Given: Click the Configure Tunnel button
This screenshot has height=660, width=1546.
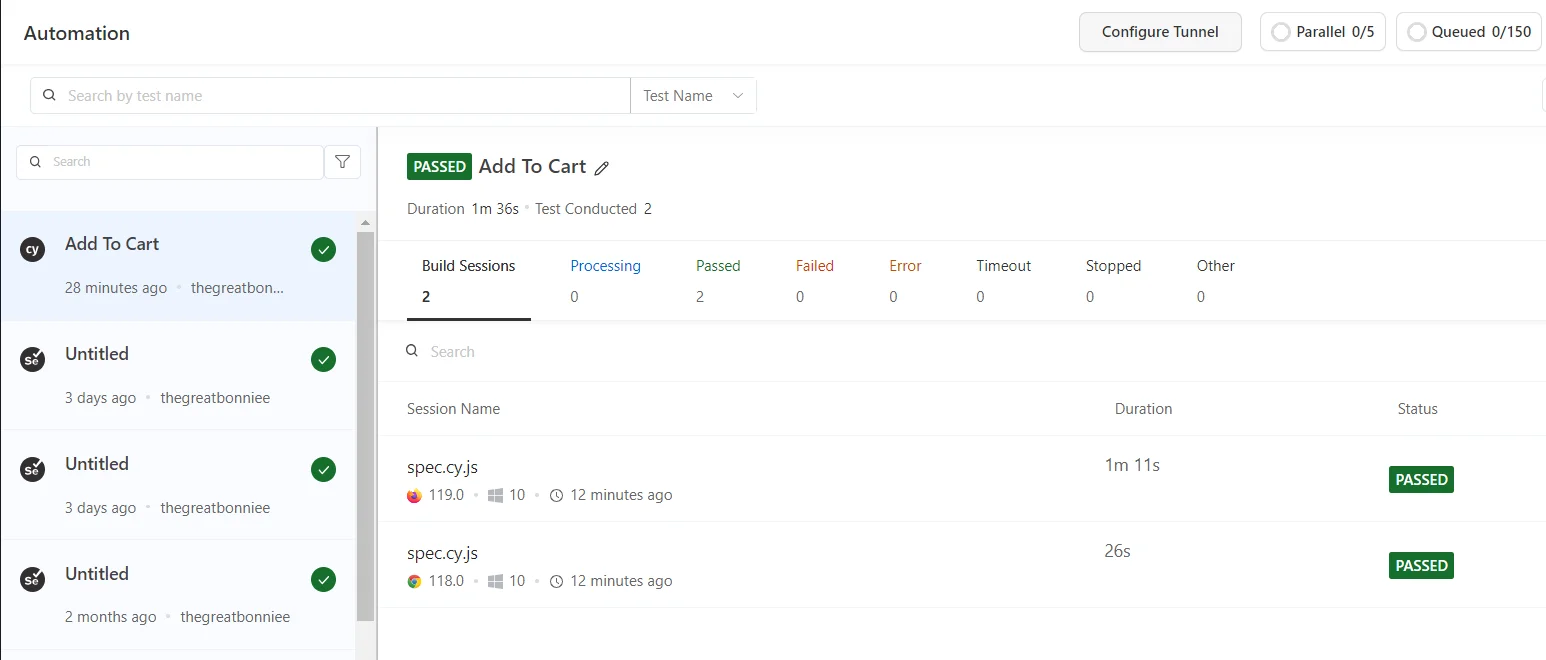Looking at the screenshot, I should (x=1159, y=31).
